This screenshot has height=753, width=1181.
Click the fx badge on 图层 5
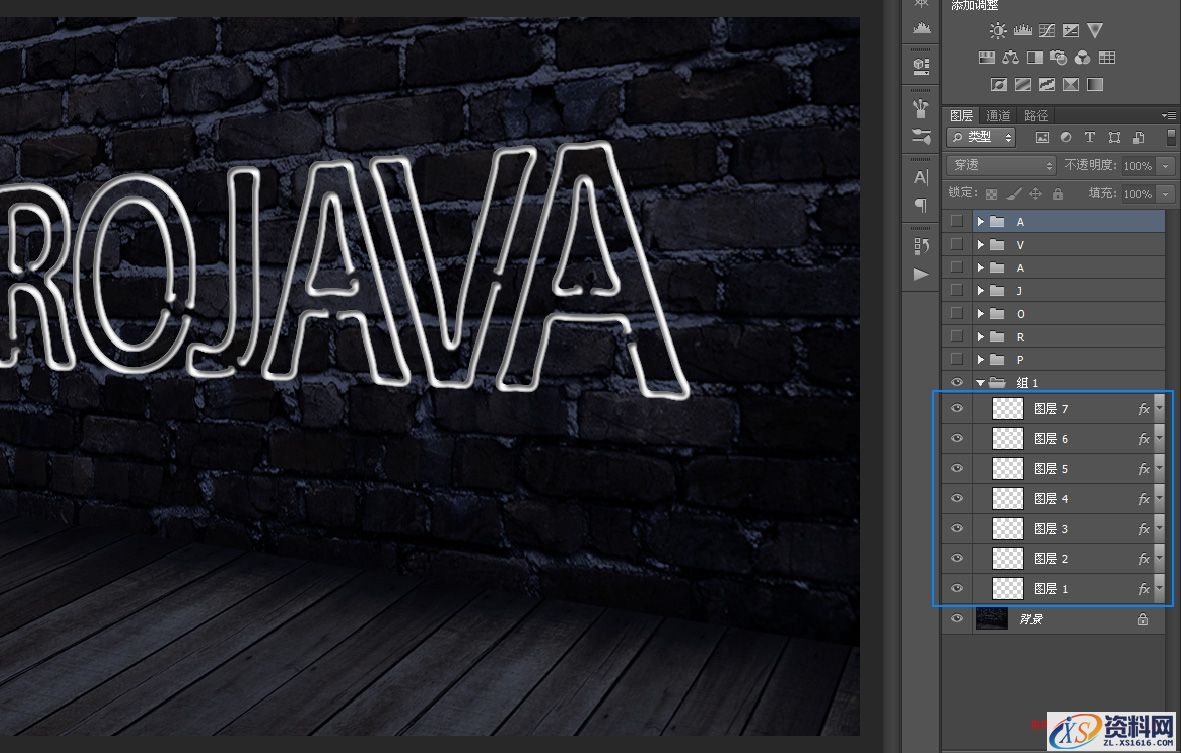(x=1144, y=469)
